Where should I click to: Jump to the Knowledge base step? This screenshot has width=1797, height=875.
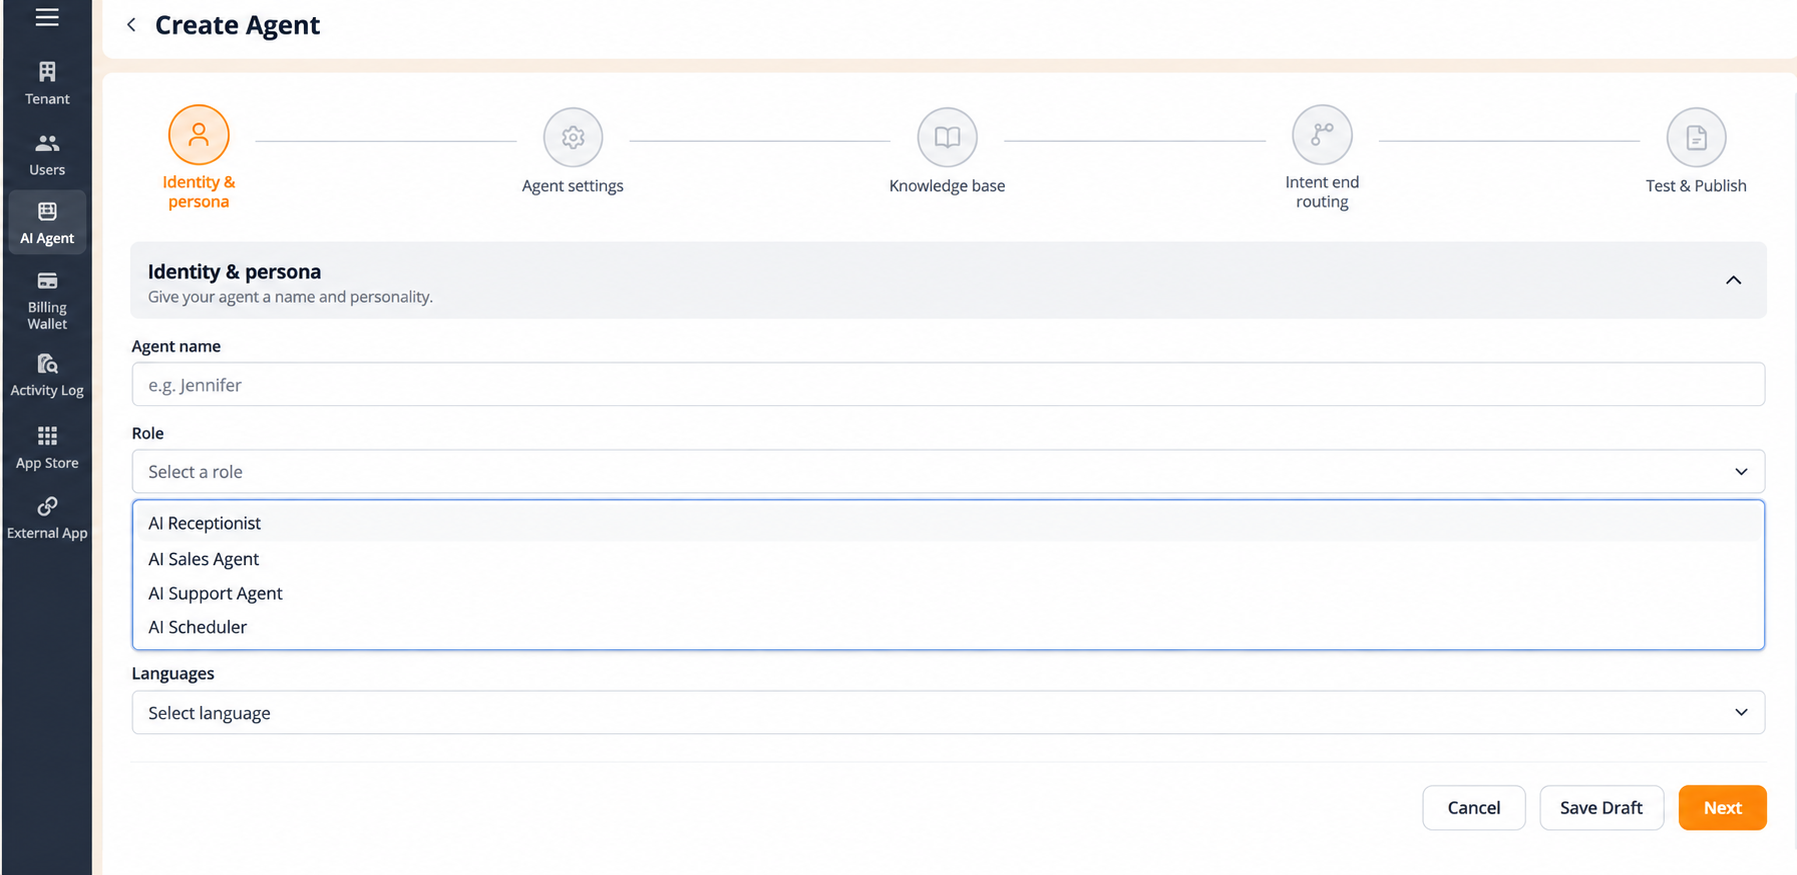pos(947,137)
